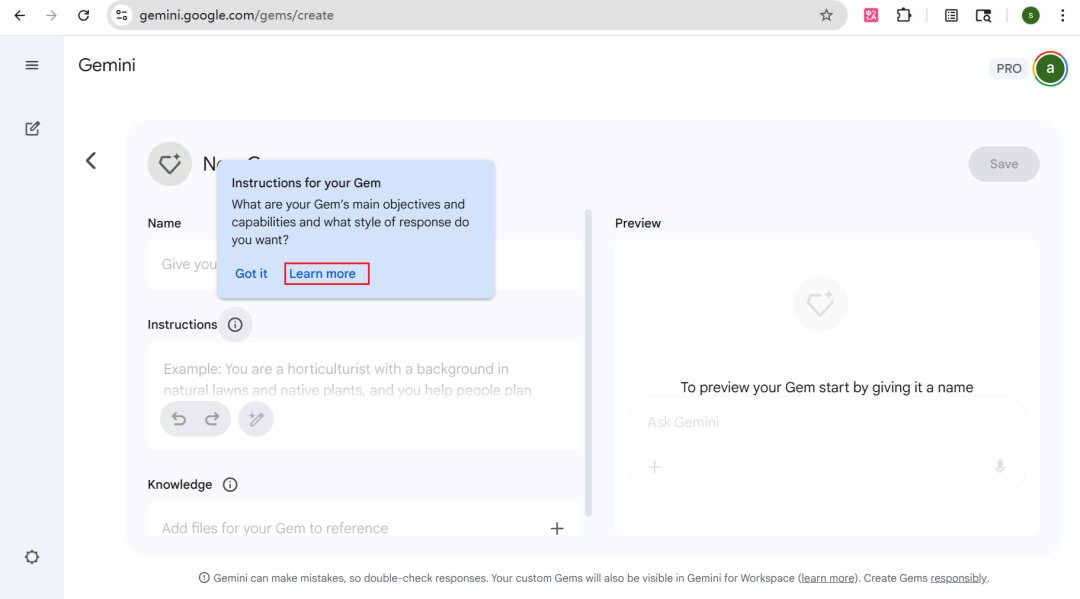Redo instruction edit
Screen dimensions: 1080x599
click(212, 419)
